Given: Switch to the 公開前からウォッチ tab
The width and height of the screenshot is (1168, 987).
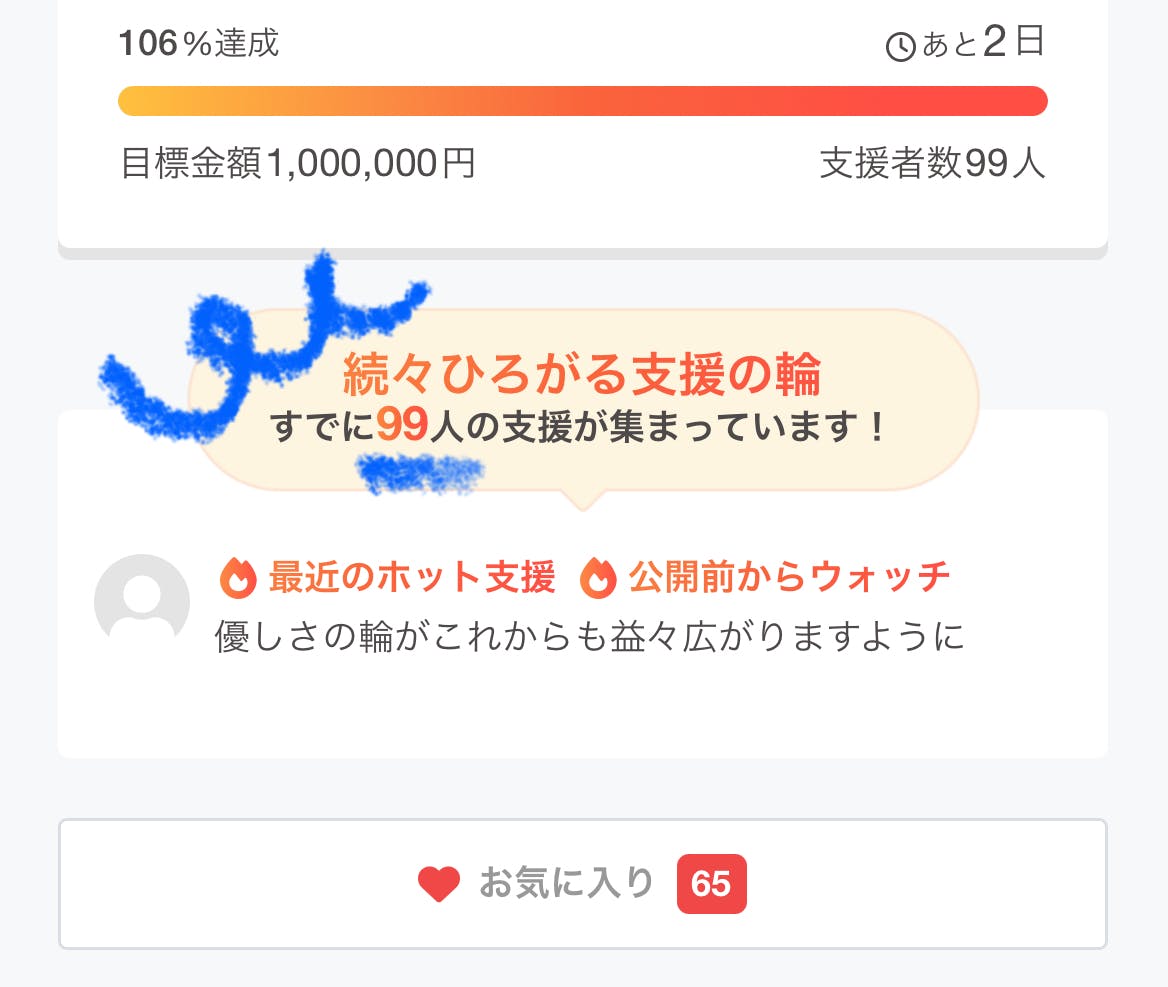Looking at the screenshot, I should tap(787, 578).
